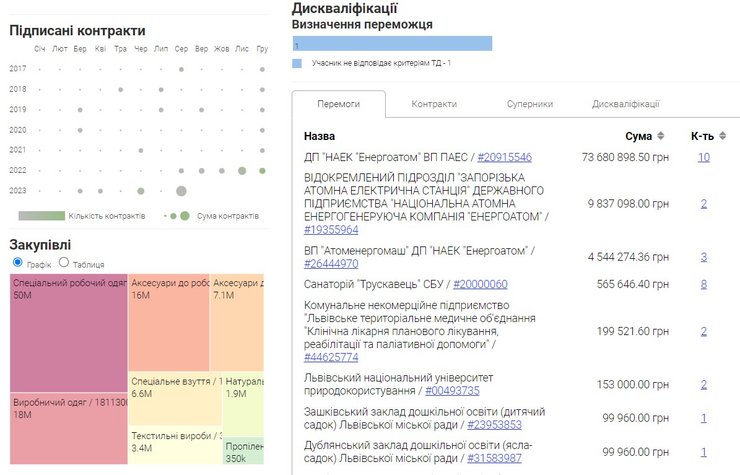
Task: Select the Пропілен 350k treemap tile
Action: pos(243,451)
